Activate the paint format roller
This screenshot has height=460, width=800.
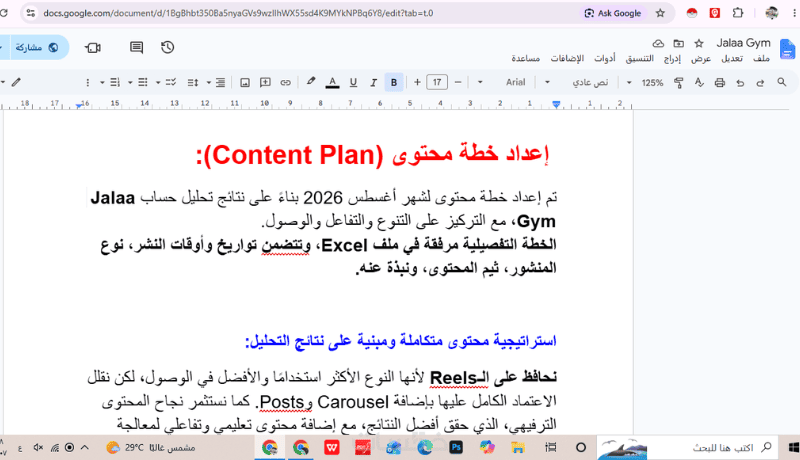(x=679, y=83)
